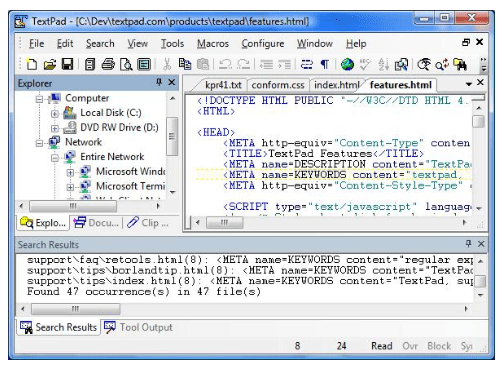Open the Macros menu

213,44
